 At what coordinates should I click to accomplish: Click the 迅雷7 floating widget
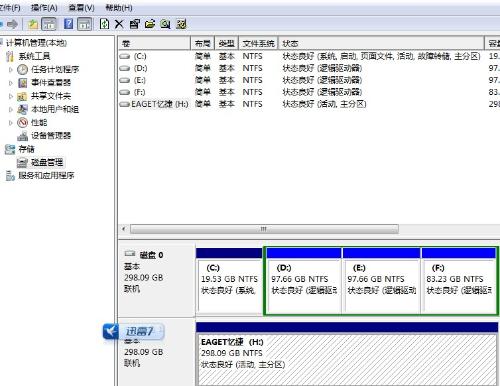133,331
